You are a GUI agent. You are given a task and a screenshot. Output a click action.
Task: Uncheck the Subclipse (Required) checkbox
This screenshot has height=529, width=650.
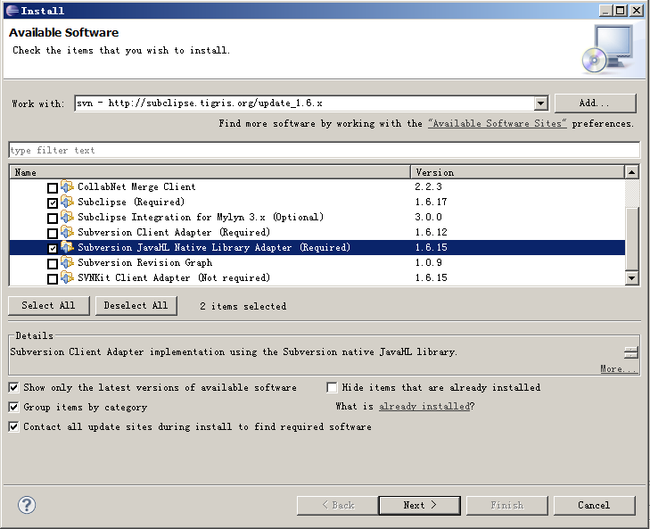tap(52, 203)
